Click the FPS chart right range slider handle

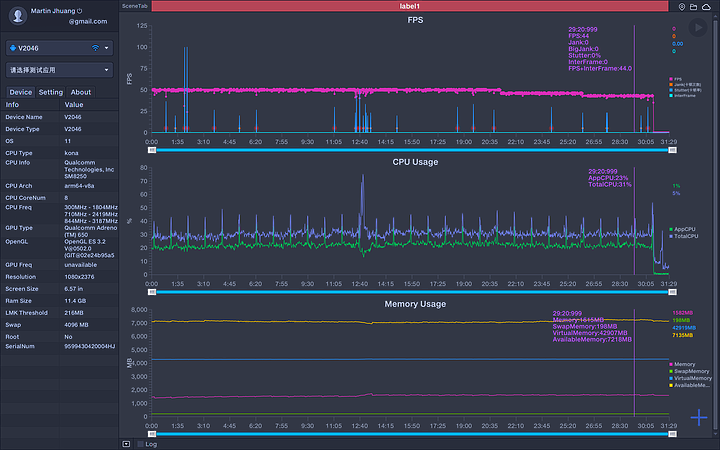(x=672, y=150)
